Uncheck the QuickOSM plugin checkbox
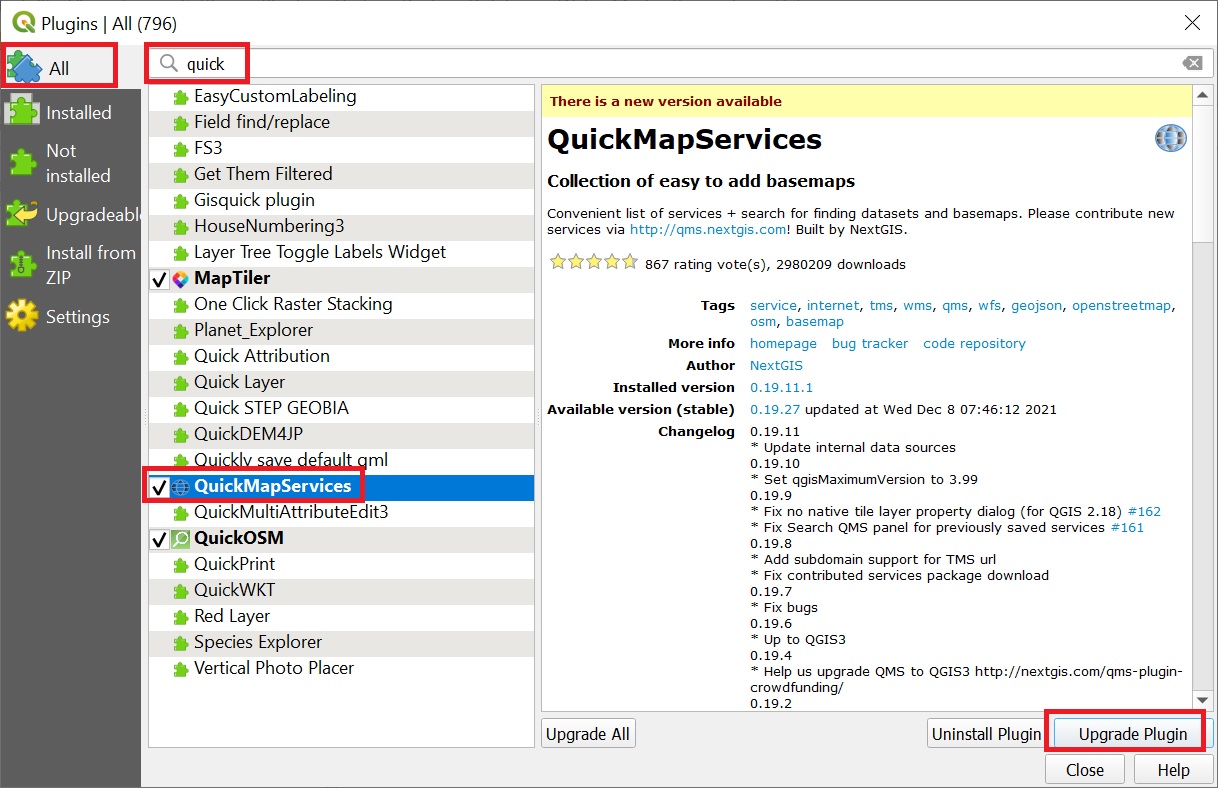 (159, 539)
